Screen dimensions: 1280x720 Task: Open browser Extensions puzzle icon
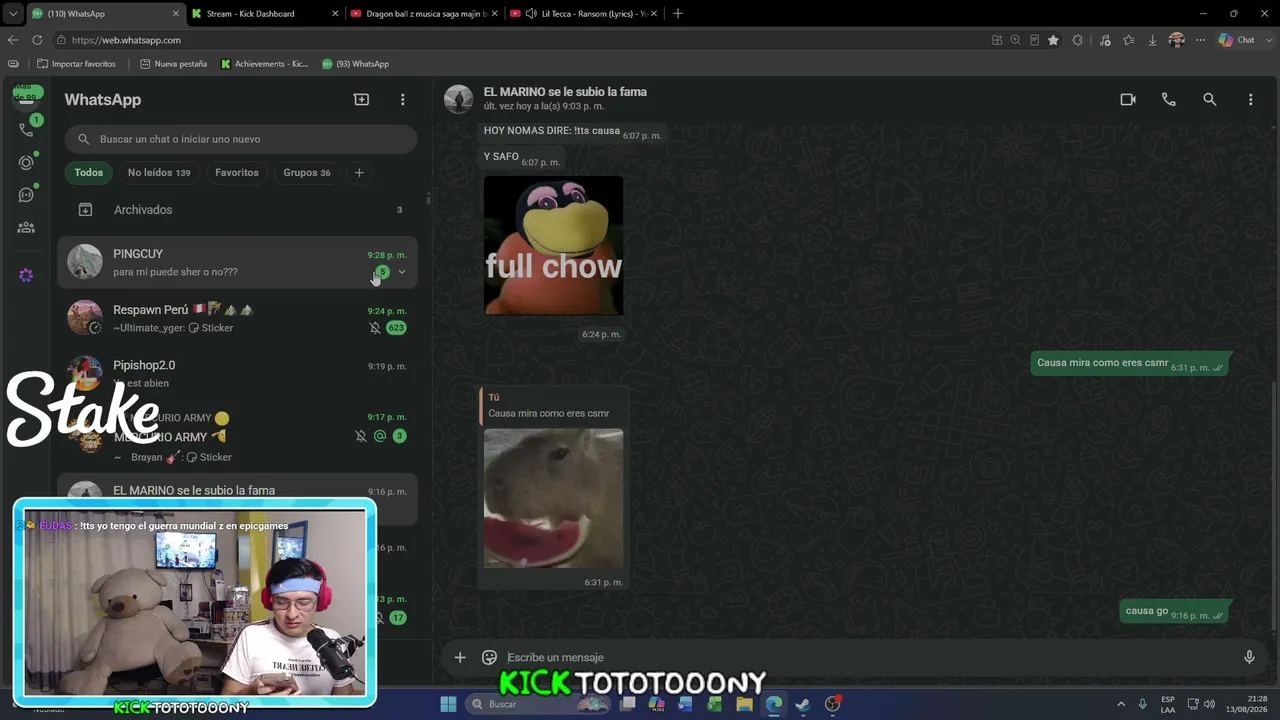1078,40
